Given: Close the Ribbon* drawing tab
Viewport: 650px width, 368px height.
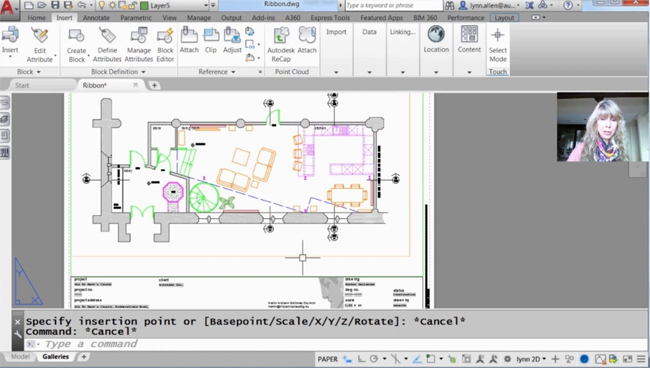Looking at the screenshot, I should [x=136, y=85].
